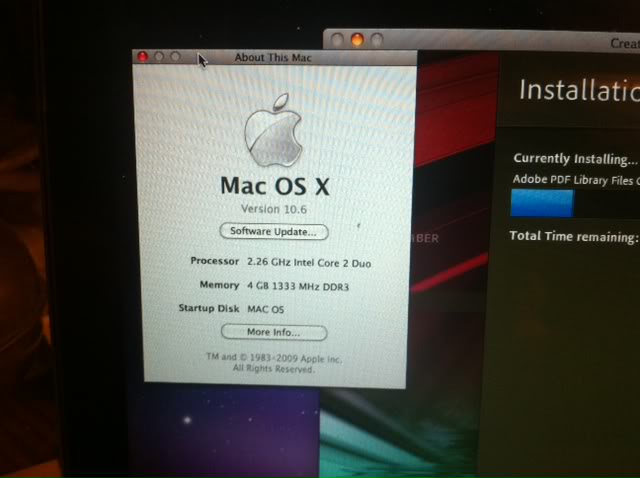Viewport: 640px width, 478px height.
Task: Click the Startup Disk label
Action: tap(209, 308)
